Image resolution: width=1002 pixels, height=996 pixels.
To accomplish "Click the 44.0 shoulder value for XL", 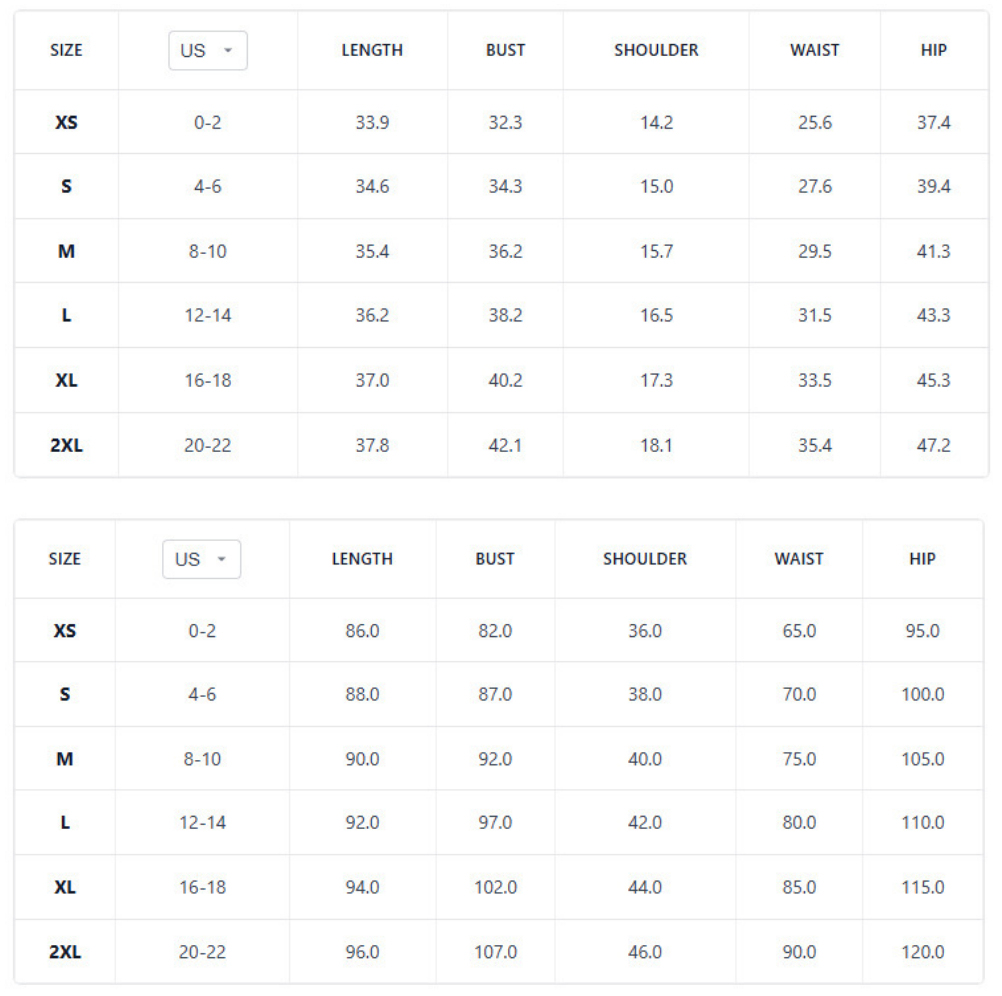I will [x=644, y=887].
